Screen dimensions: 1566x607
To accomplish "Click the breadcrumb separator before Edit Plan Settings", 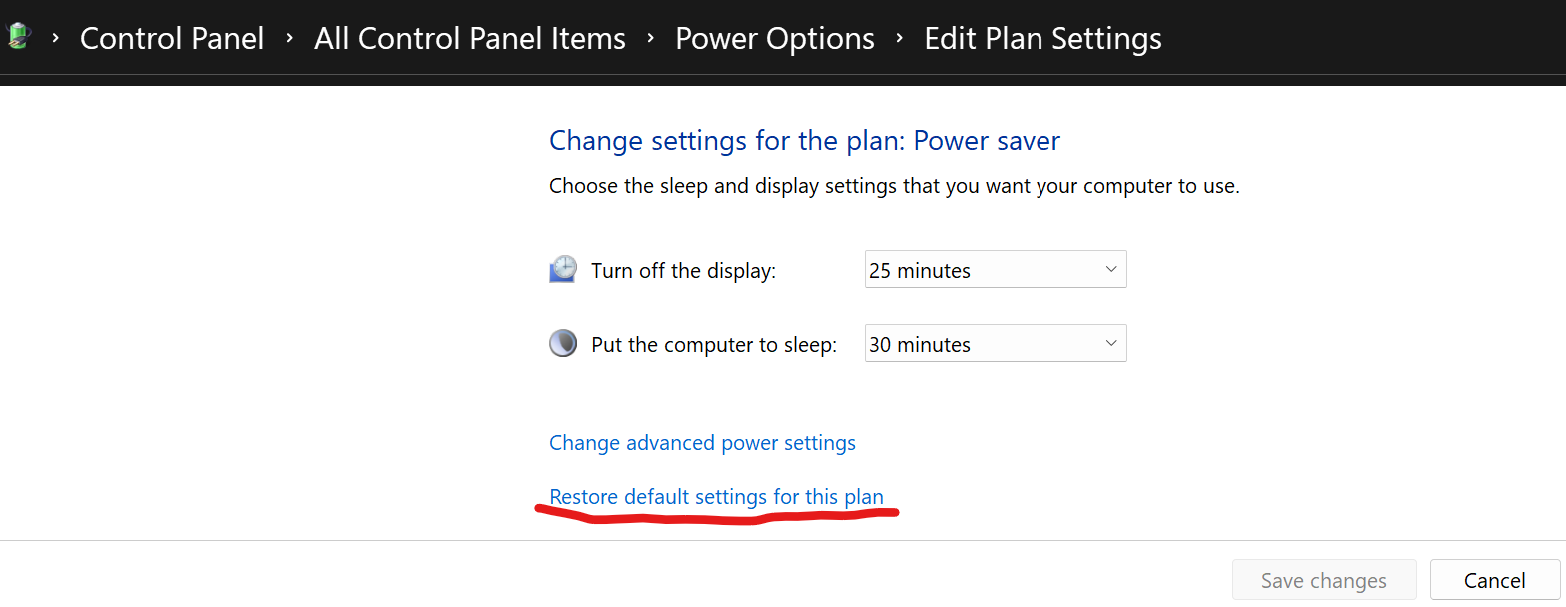I will pyautogui.click(x=898, y=38).
